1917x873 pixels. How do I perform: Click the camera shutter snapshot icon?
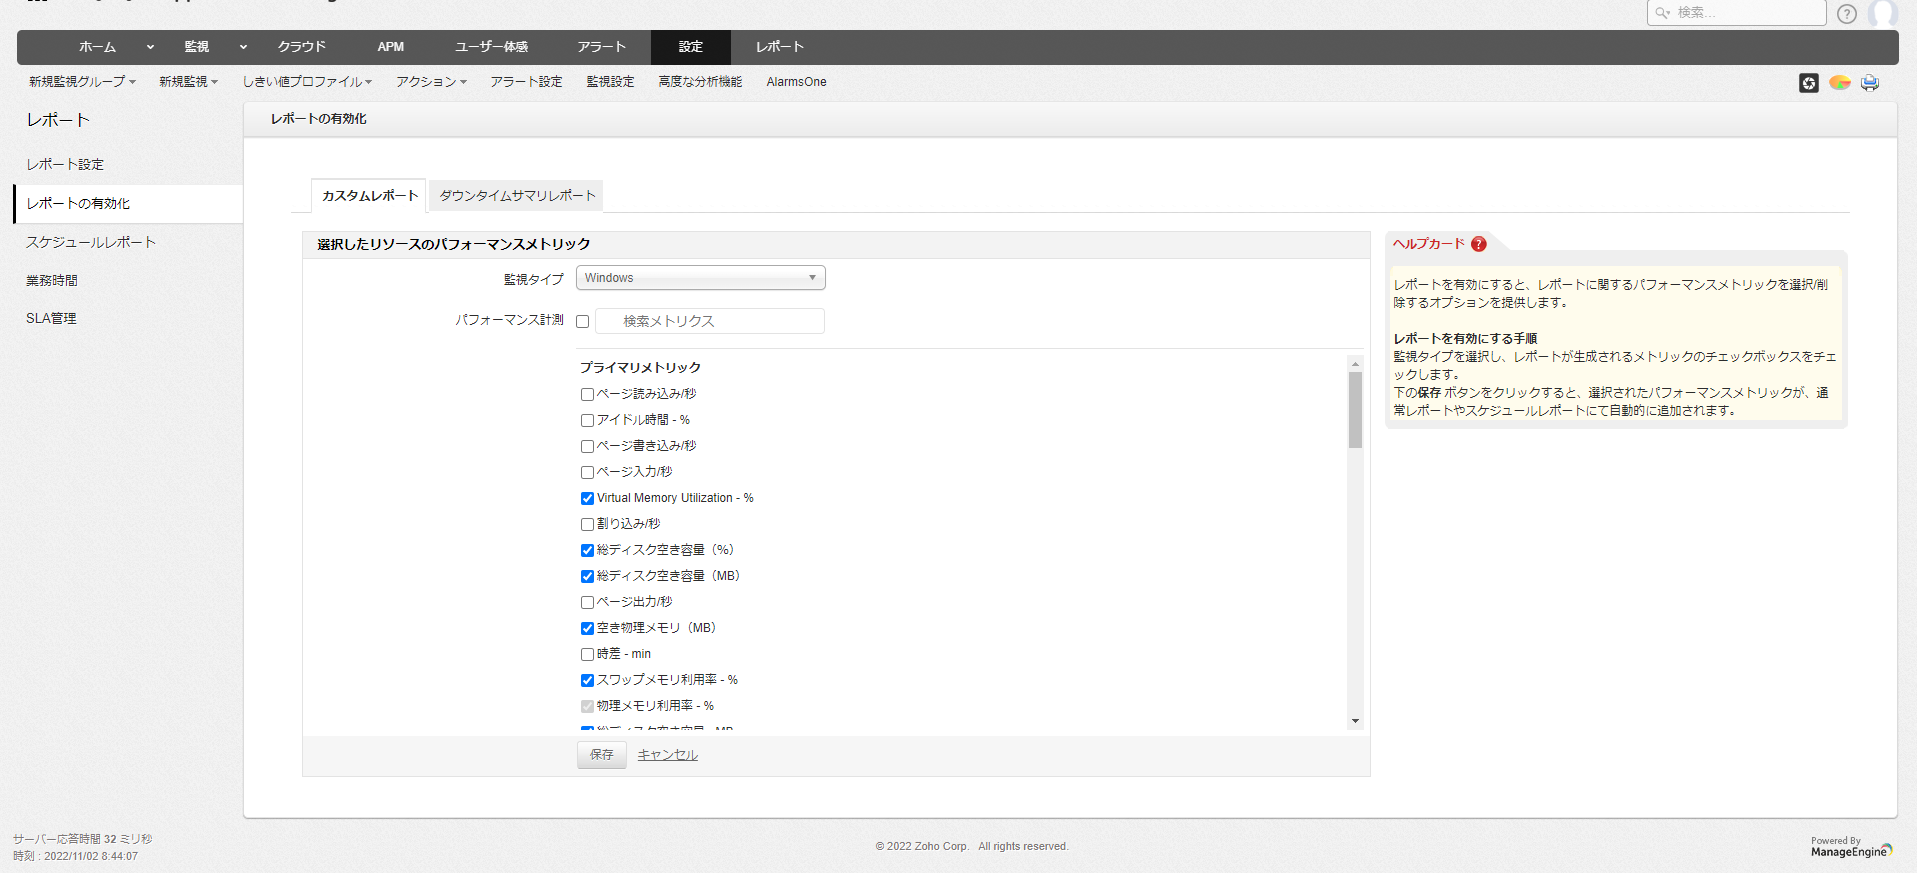pyautogui.click(x=1808, y=83)
